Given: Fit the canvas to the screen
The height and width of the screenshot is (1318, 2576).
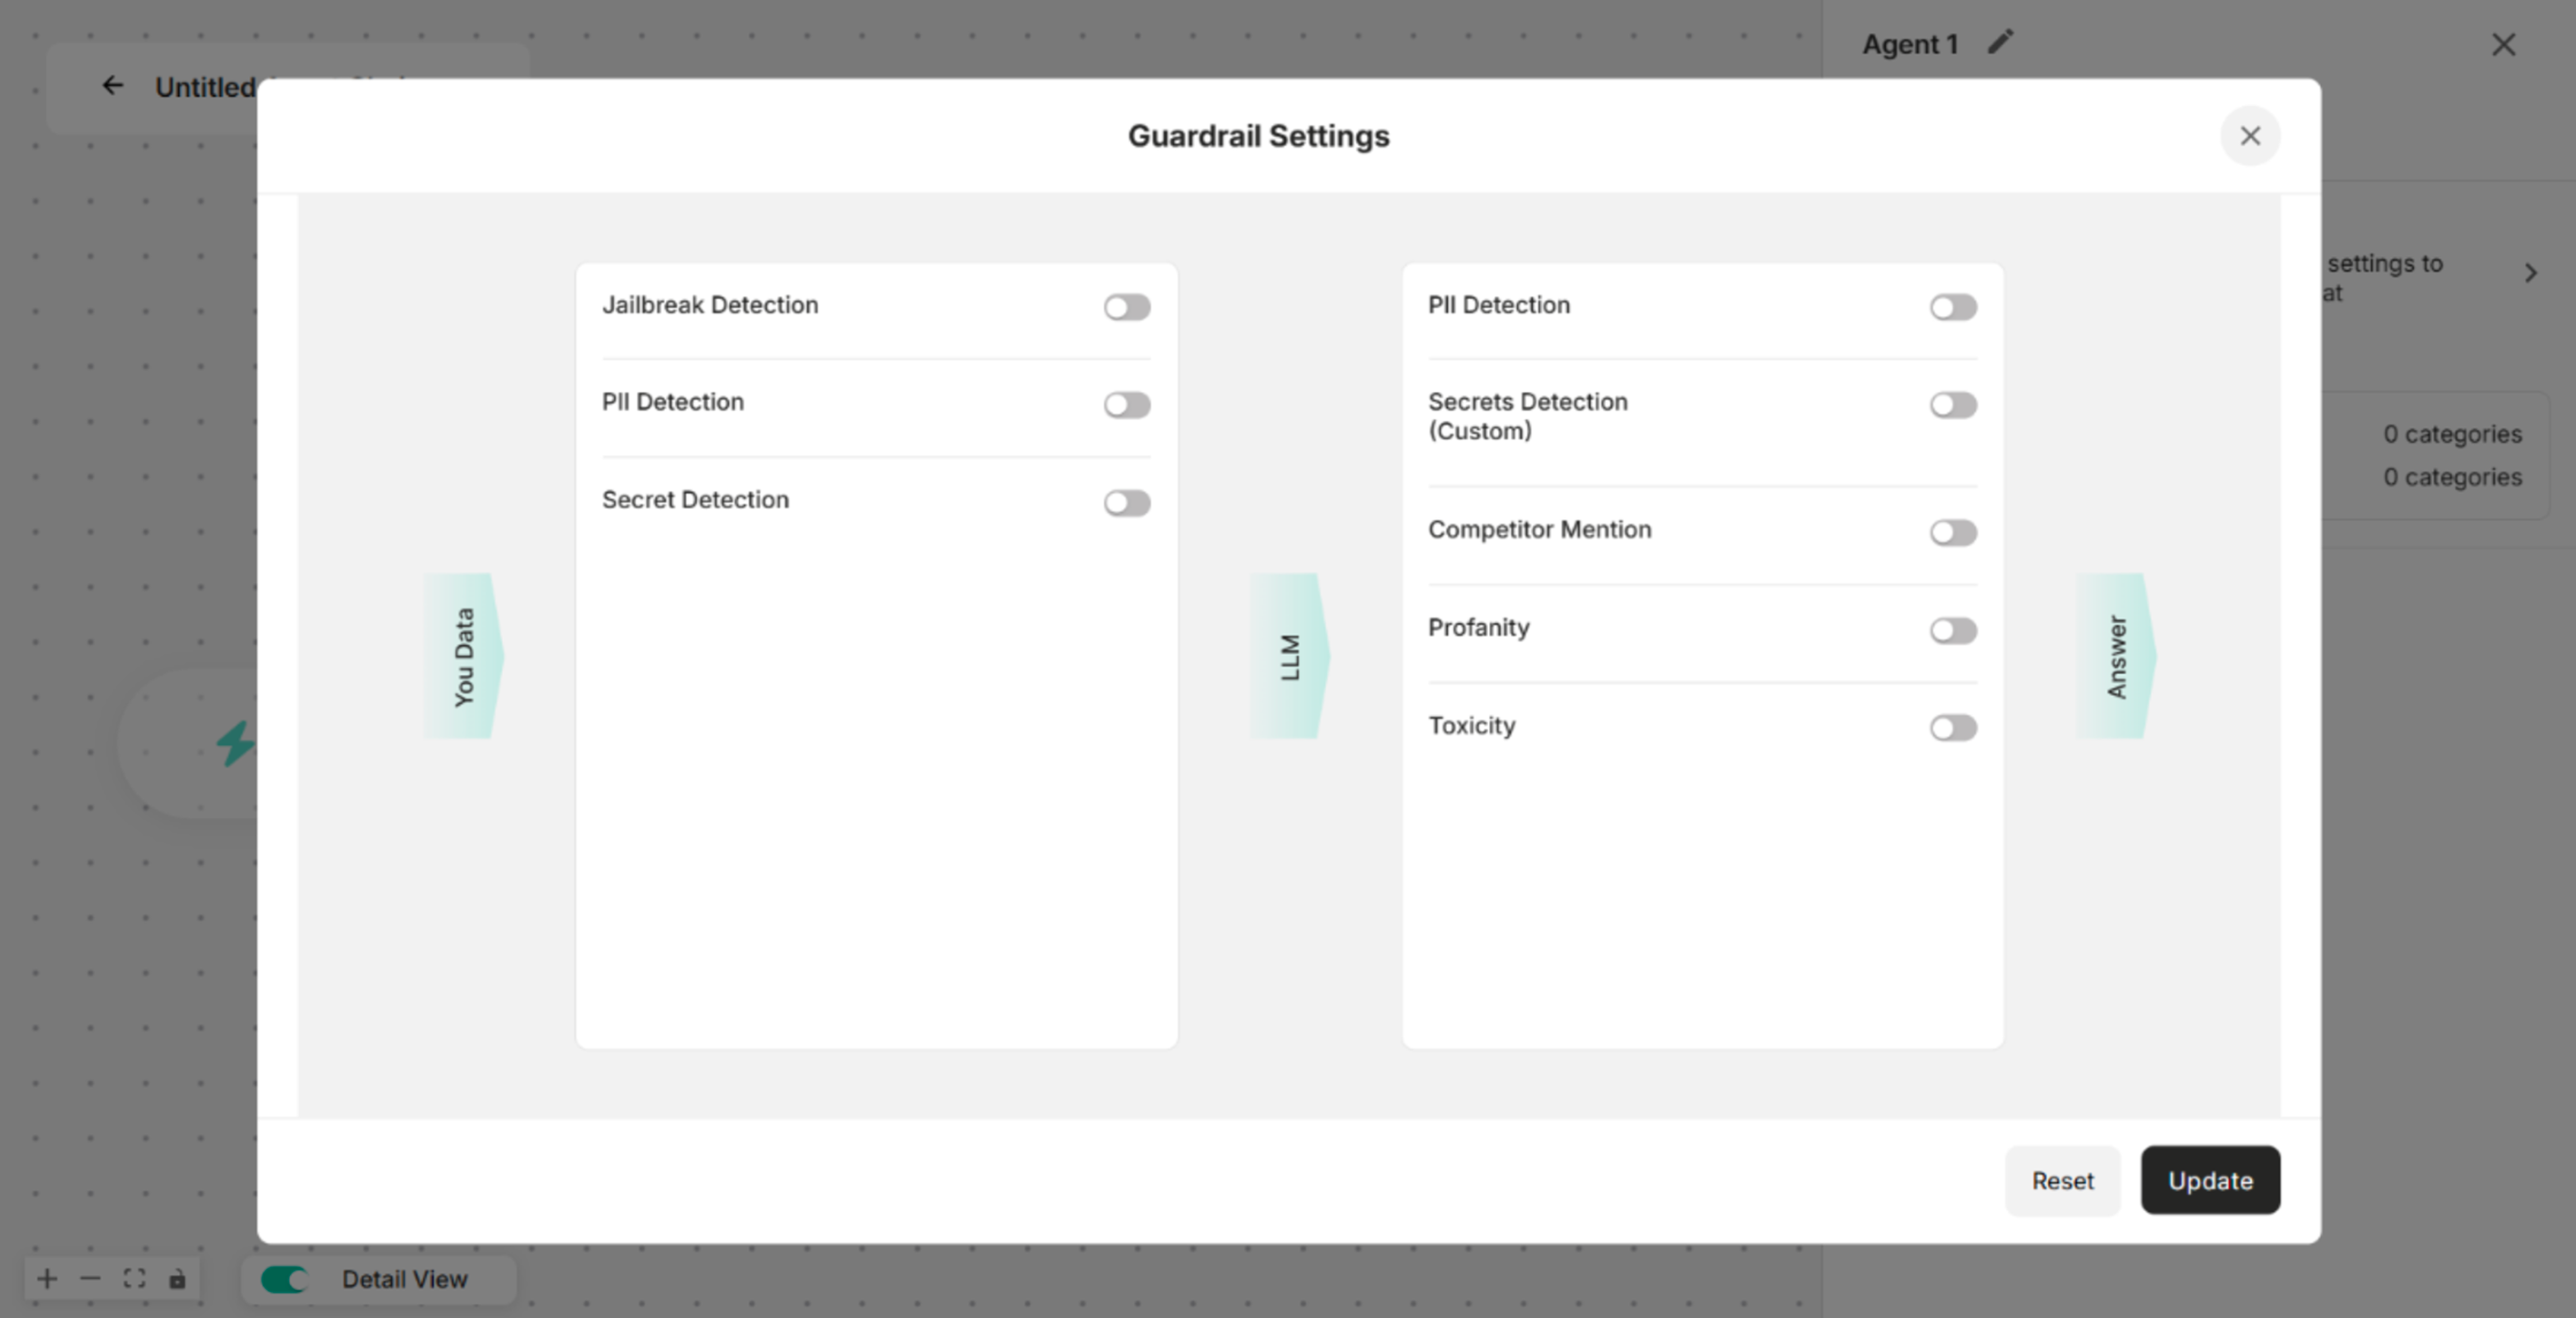Looking at the screenshot, I should [135, 1279].
